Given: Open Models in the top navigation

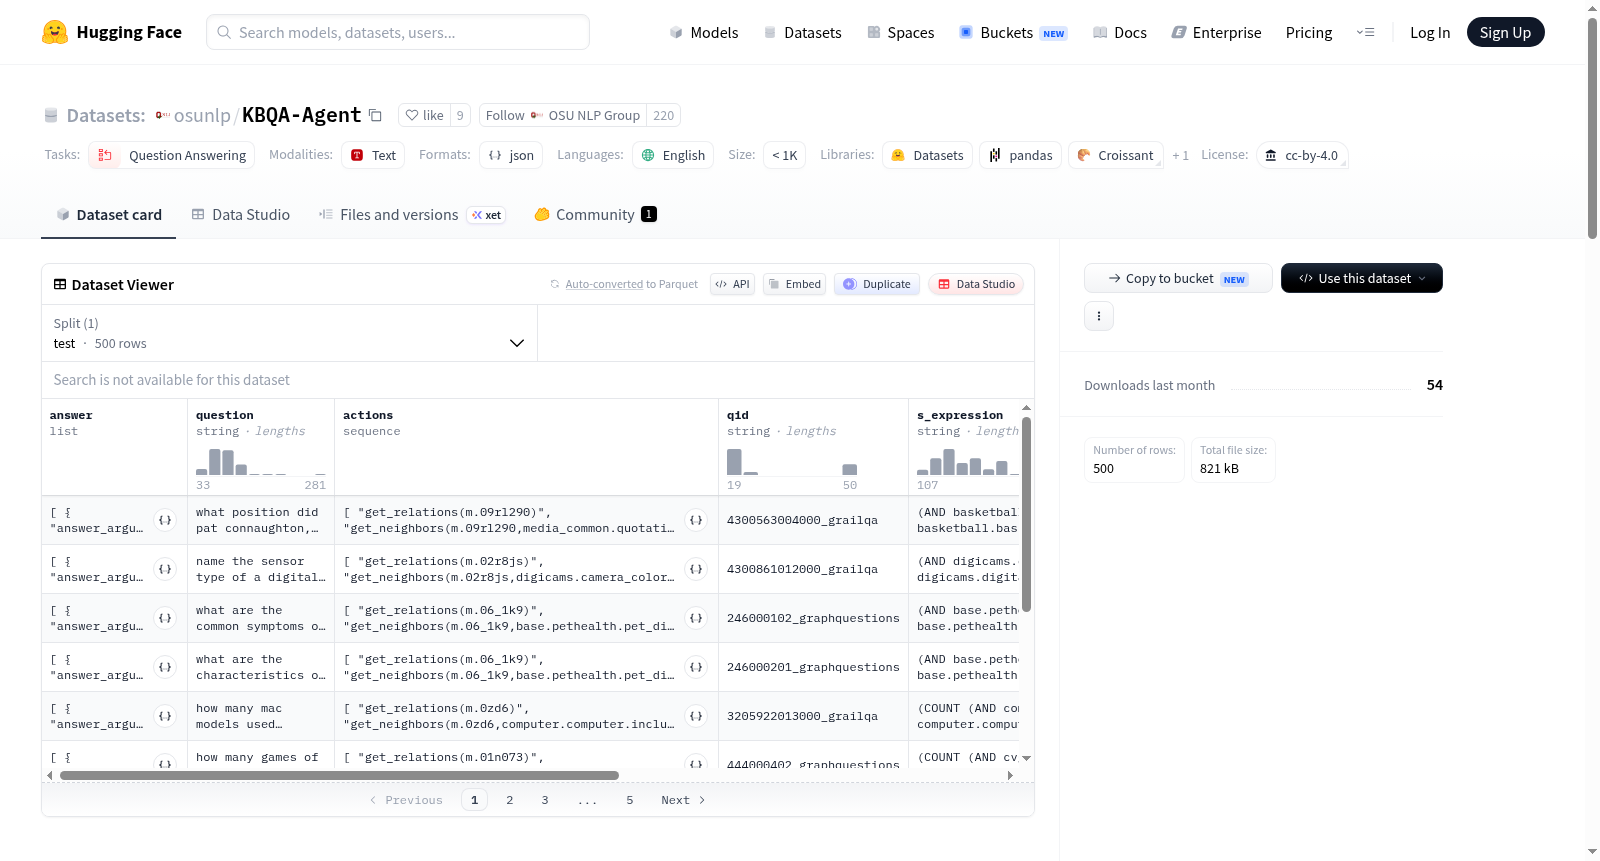Looking at the screenshot, I should pos(704,32).
